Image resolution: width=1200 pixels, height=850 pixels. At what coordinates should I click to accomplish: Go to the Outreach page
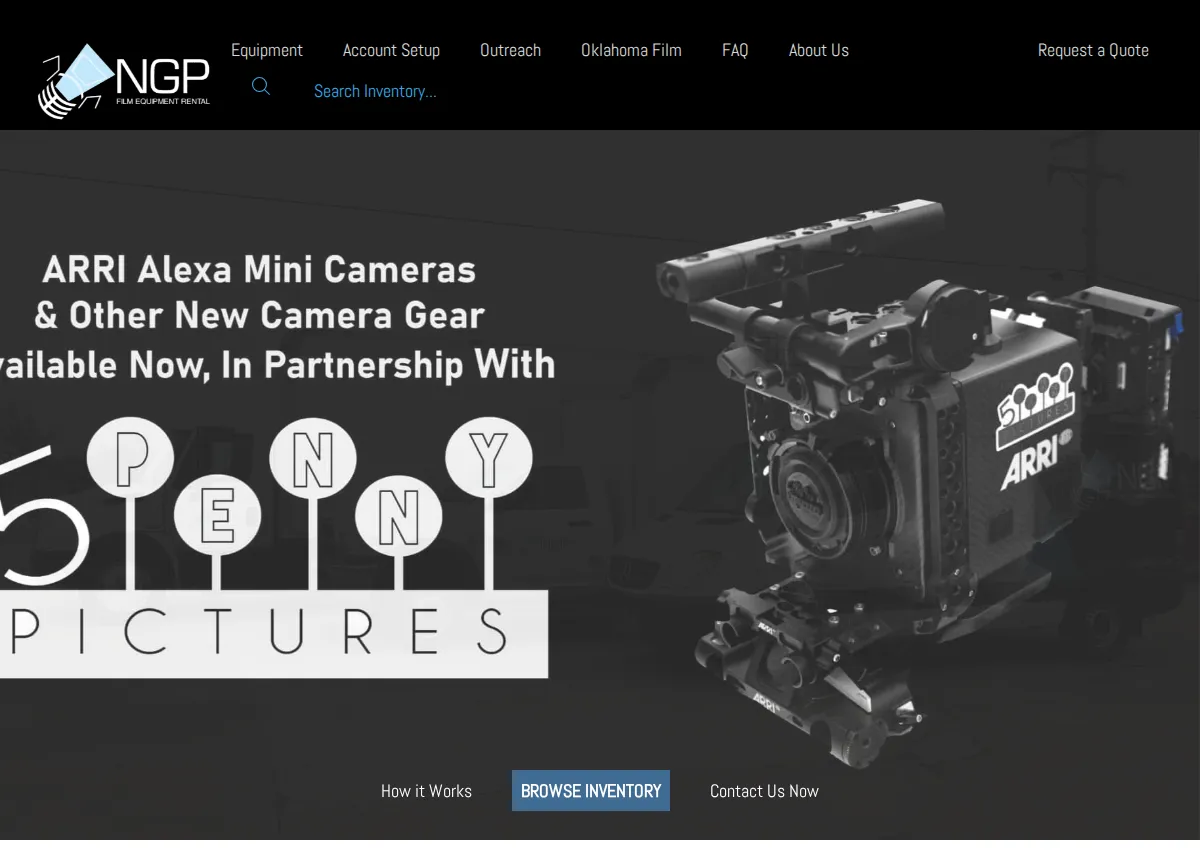[x=510, y=50]
